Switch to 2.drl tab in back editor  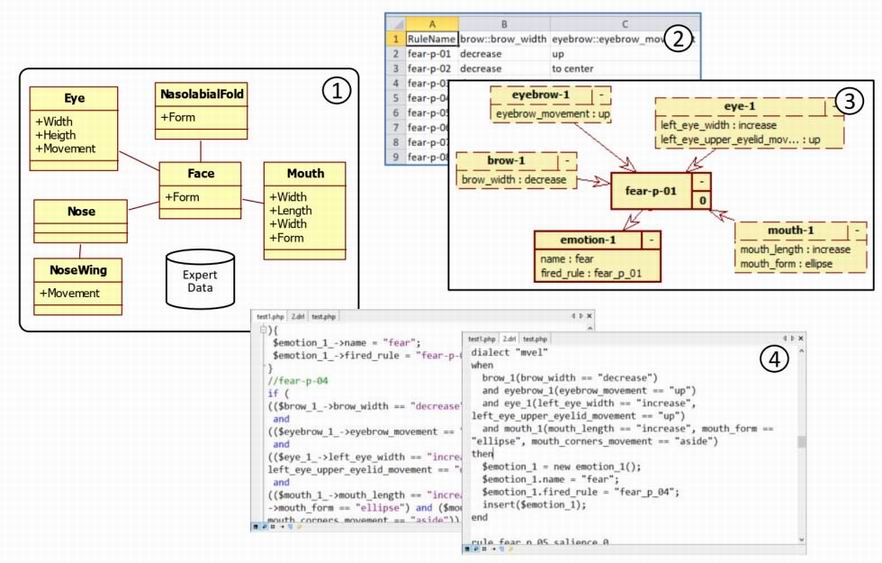click(298, 317)
